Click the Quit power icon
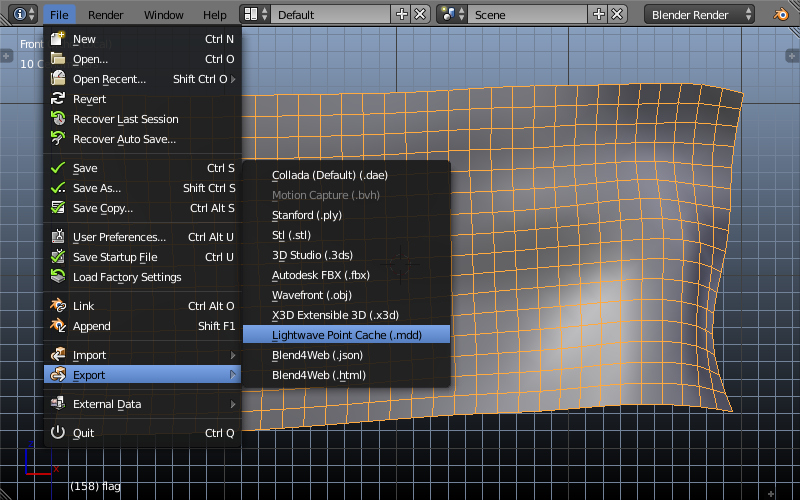 point(58,432)
